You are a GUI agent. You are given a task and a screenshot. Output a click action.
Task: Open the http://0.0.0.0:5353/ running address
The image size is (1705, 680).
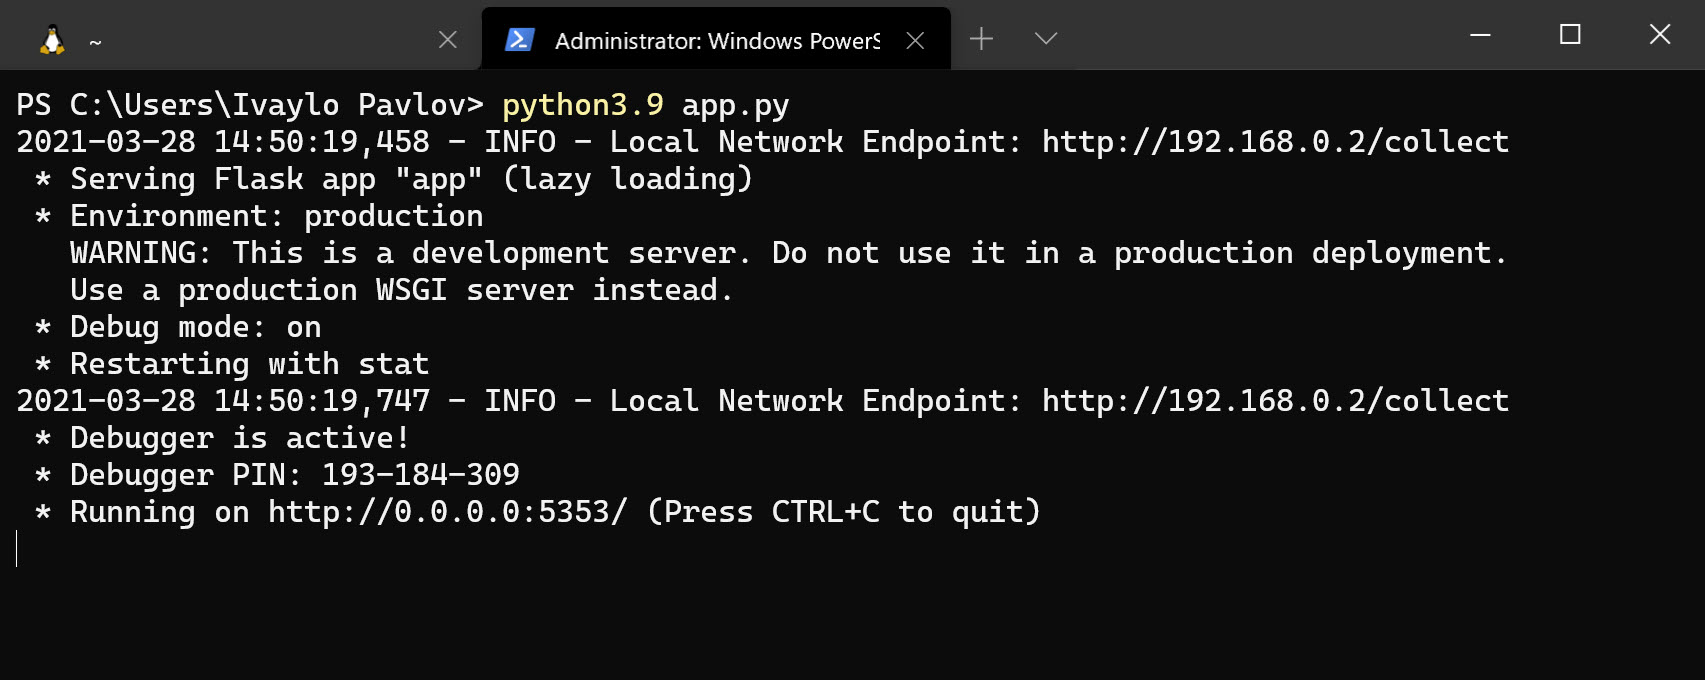(447, 512)
